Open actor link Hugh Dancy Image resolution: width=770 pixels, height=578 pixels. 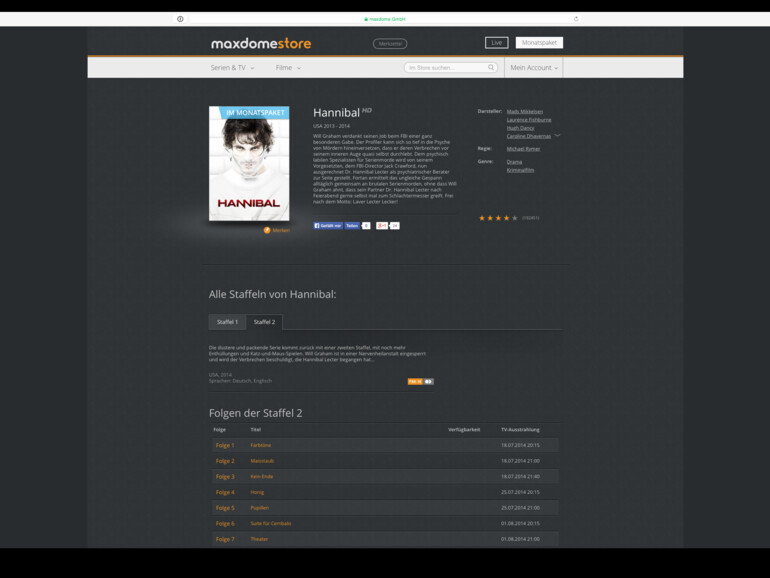coord(520,128)
